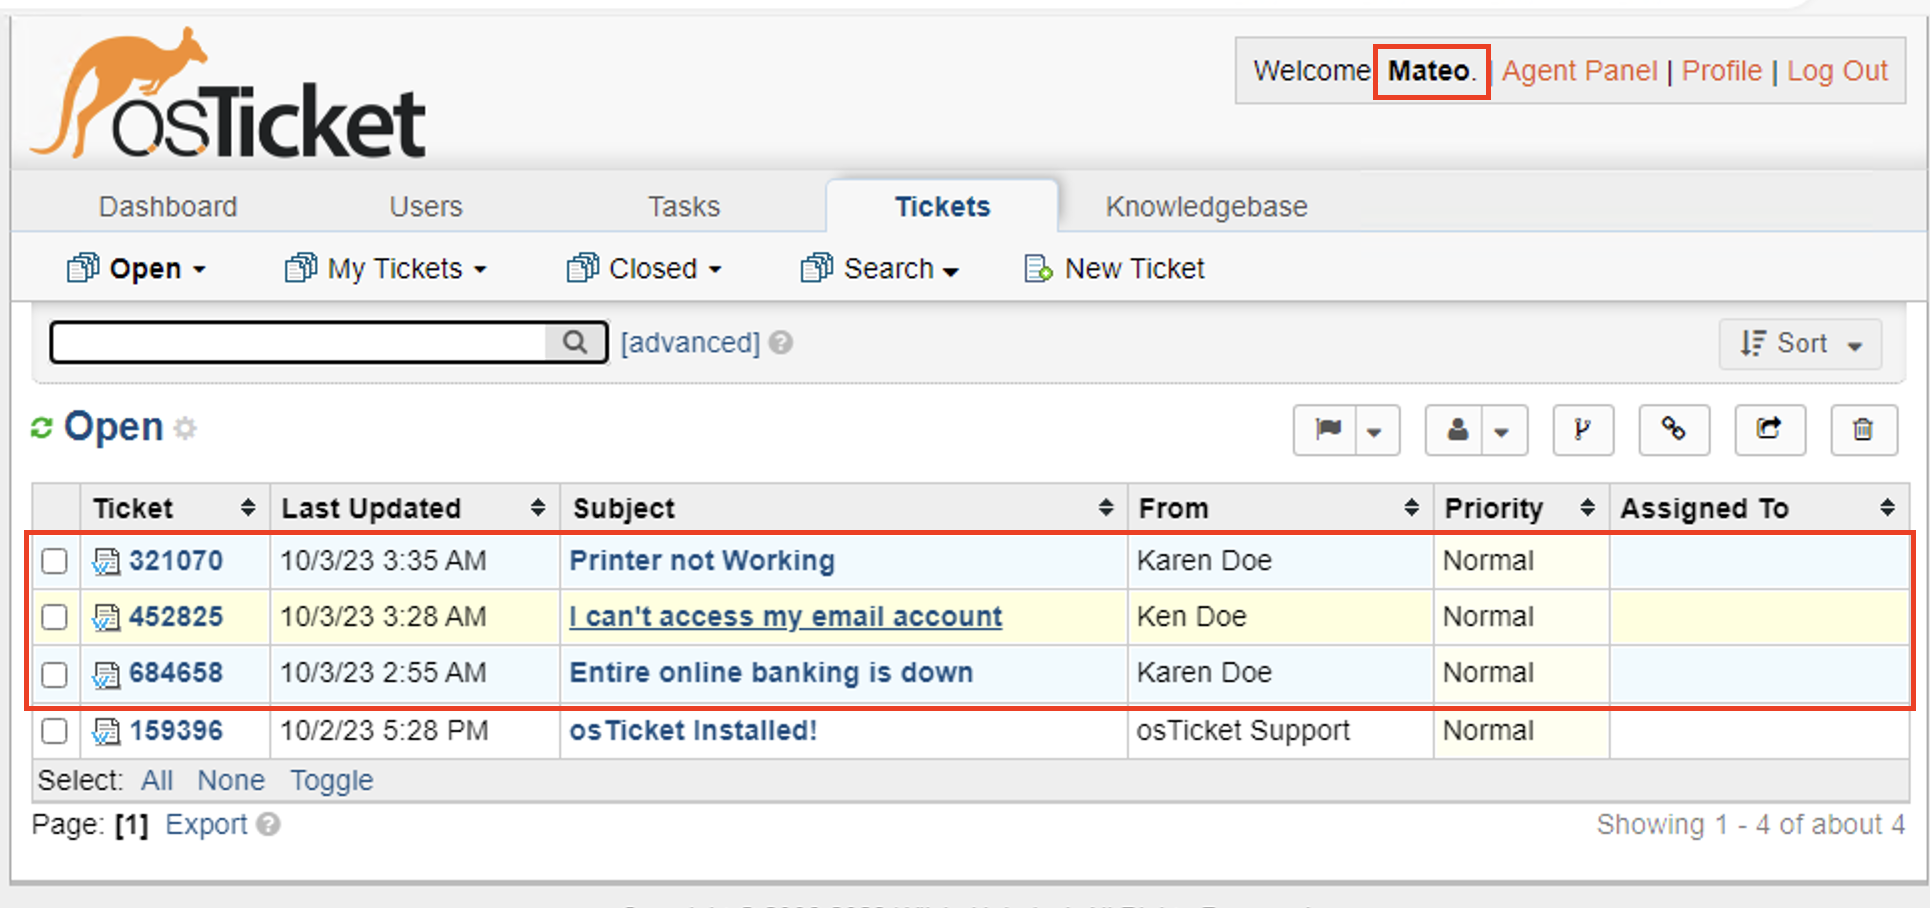Select the checkbox for ticket 684658
Viewport: 1930px width, 908px height.
tap(54, 674)
